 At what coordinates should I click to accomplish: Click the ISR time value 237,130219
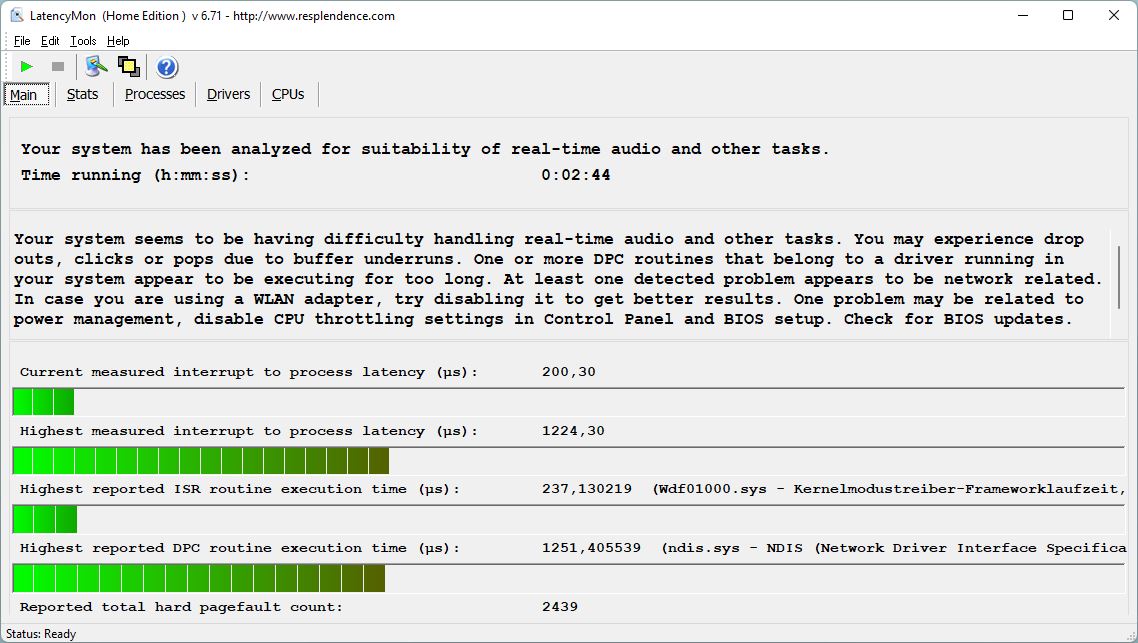pos(586,489)
